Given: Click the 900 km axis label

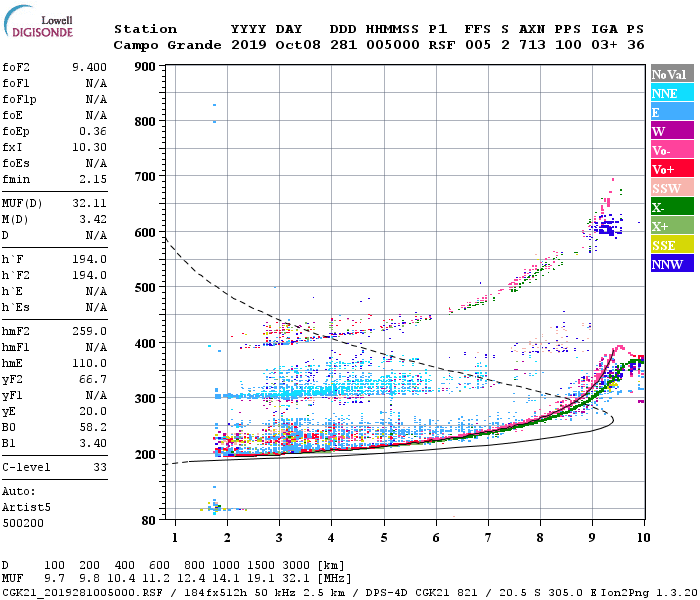Looking at the screenshot, I should tap(145, 67).
